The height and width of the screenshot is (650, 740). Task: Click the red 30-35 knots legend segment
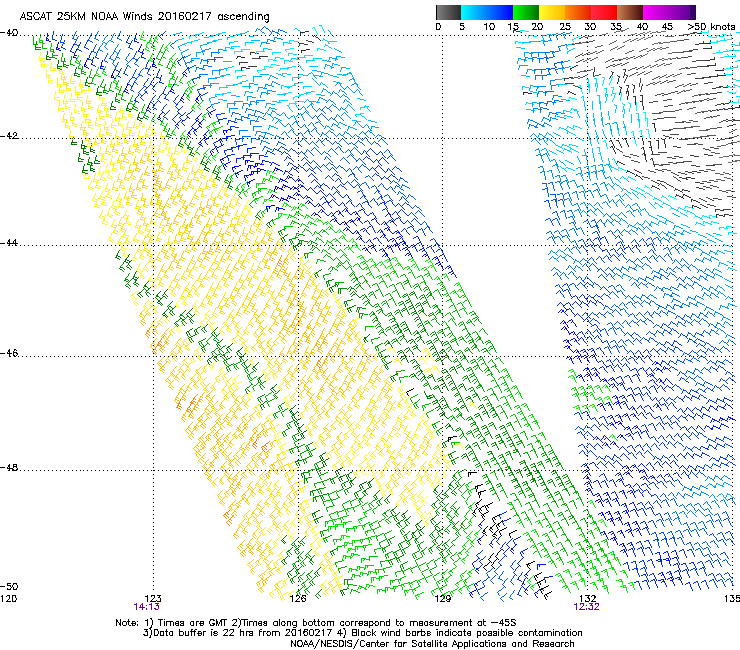[604, 12]
